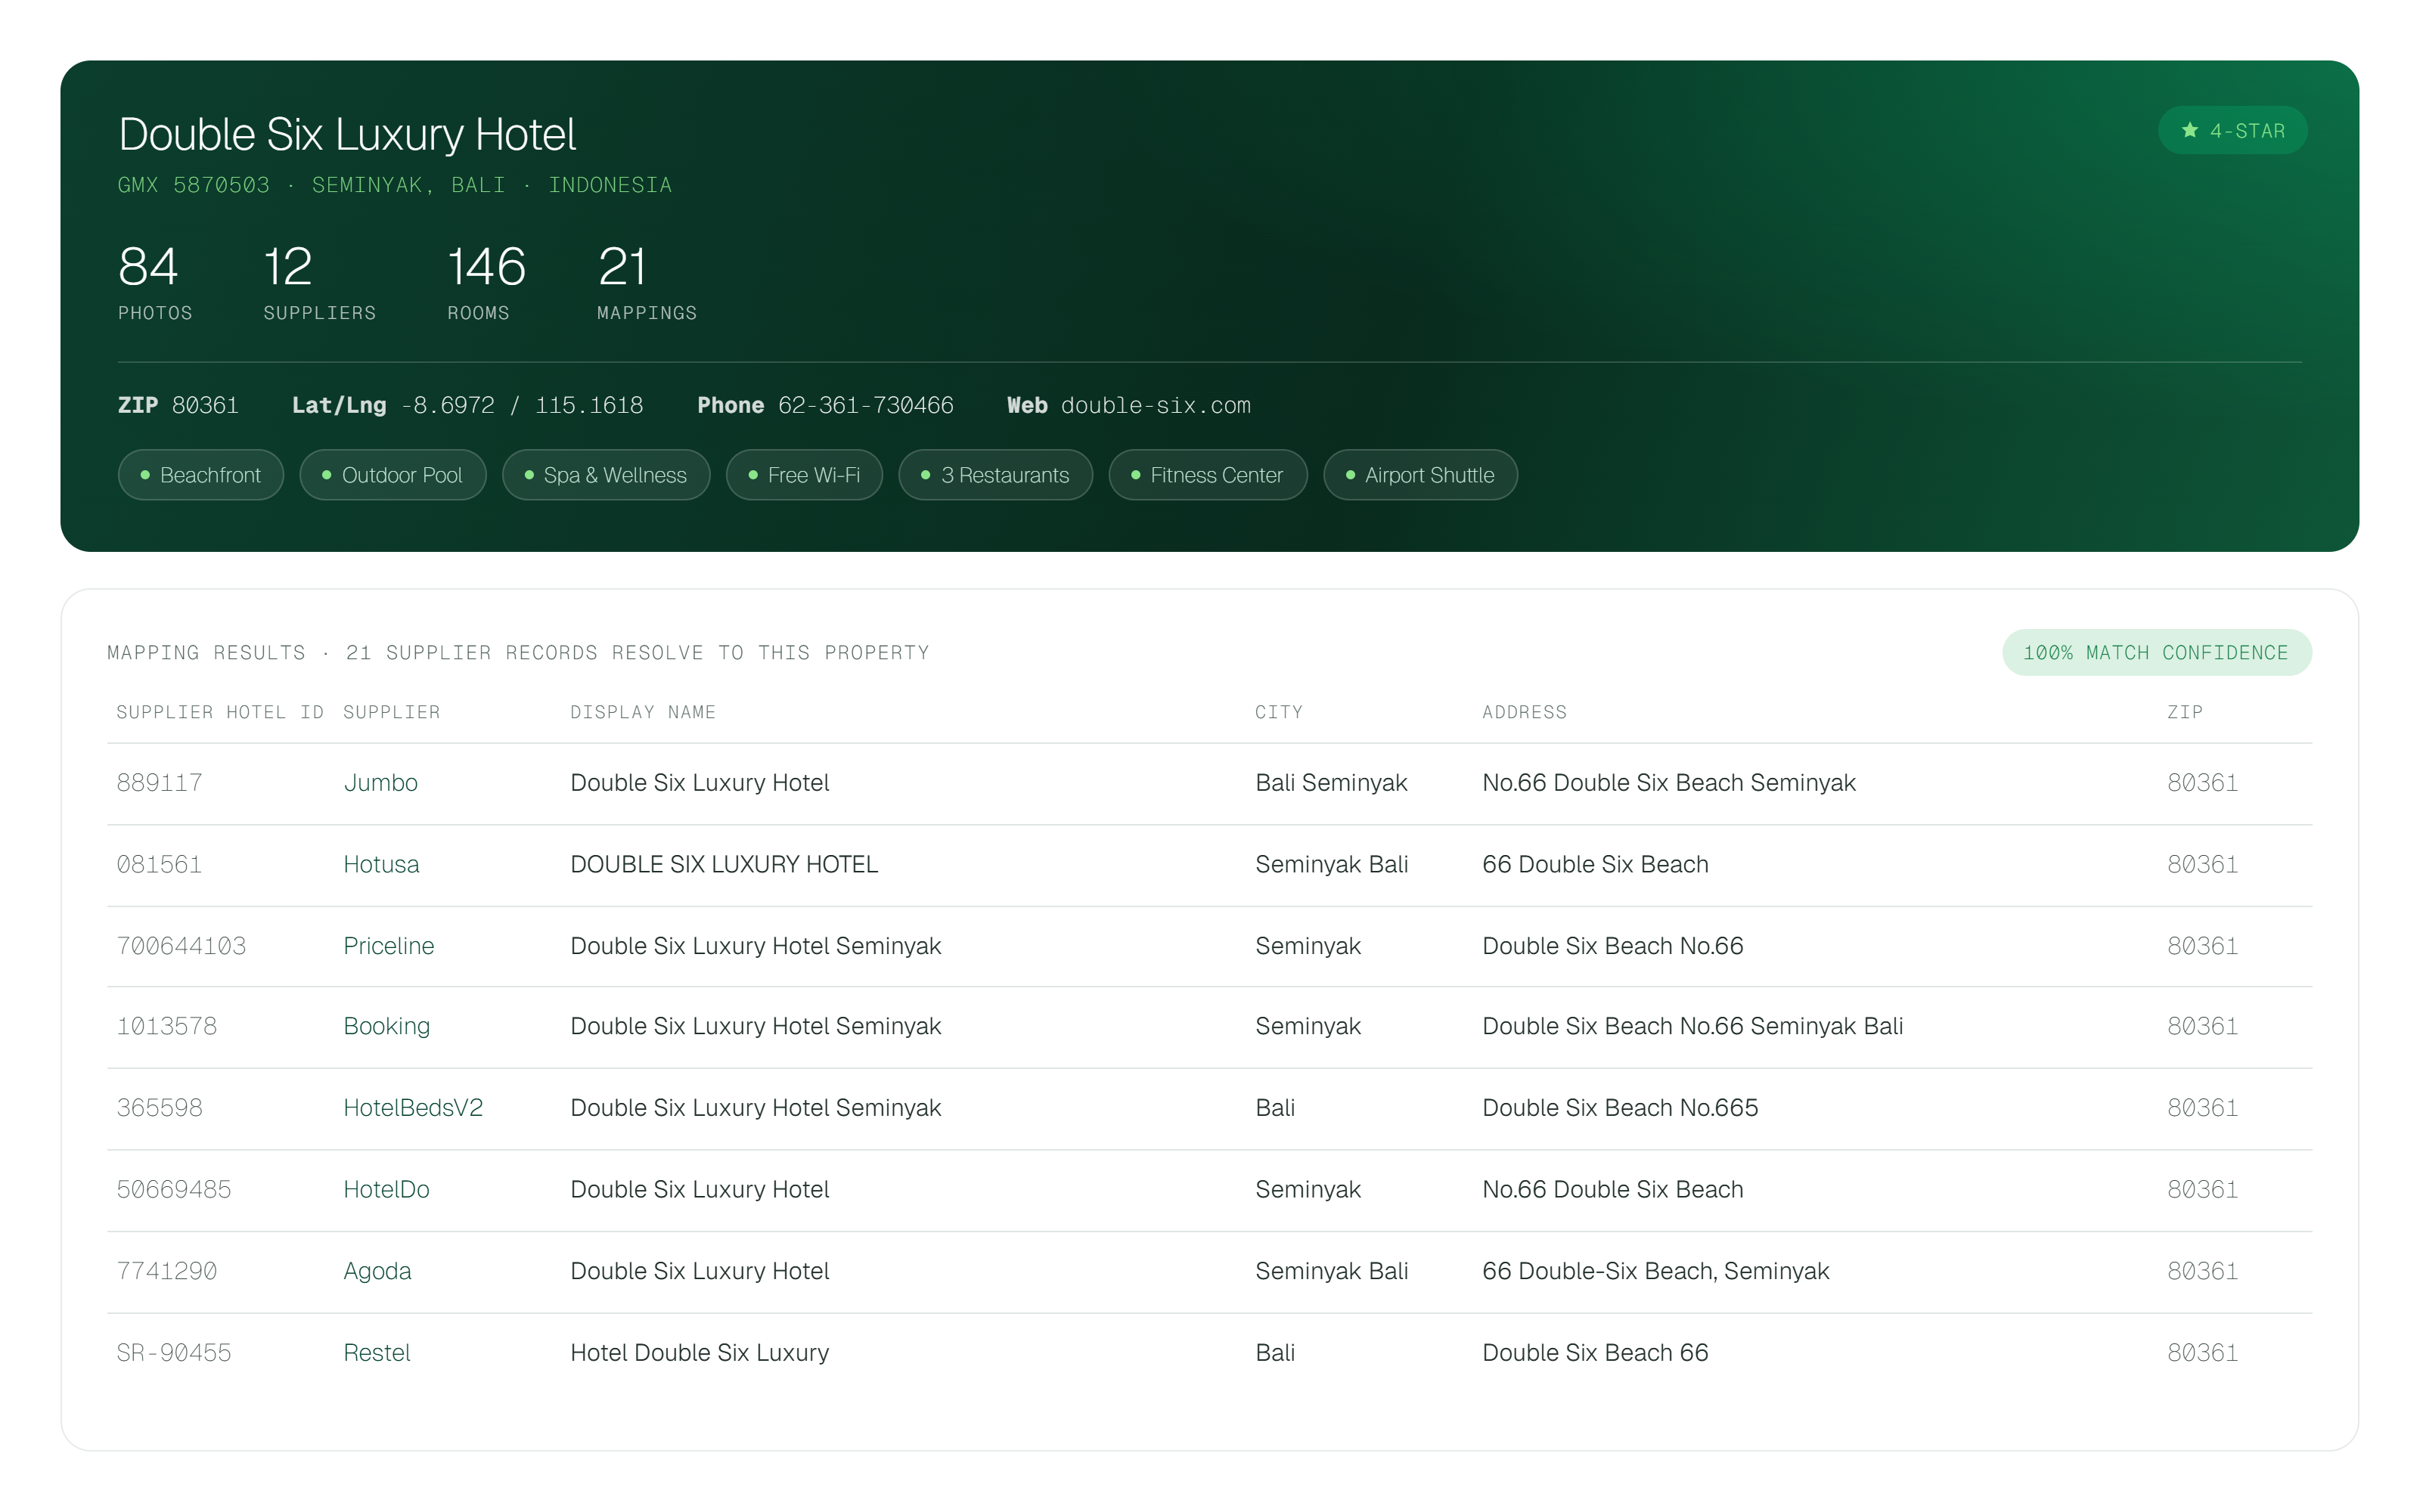Click ZIP 80361 in the Restel row
This screenshot has height=1512, width=2420.
[x=2203, y=1353]
